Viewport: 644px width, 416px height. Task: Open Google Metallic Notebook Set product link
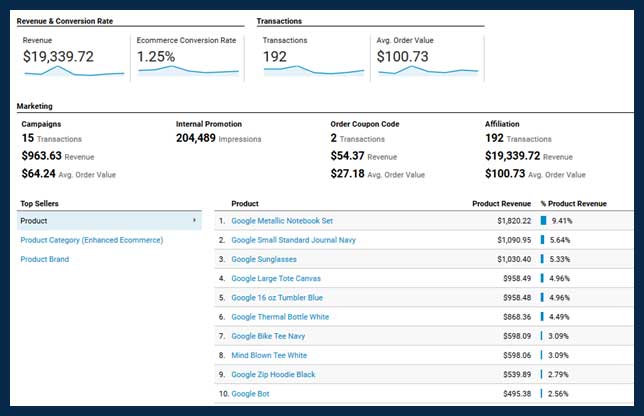point(281,221)
